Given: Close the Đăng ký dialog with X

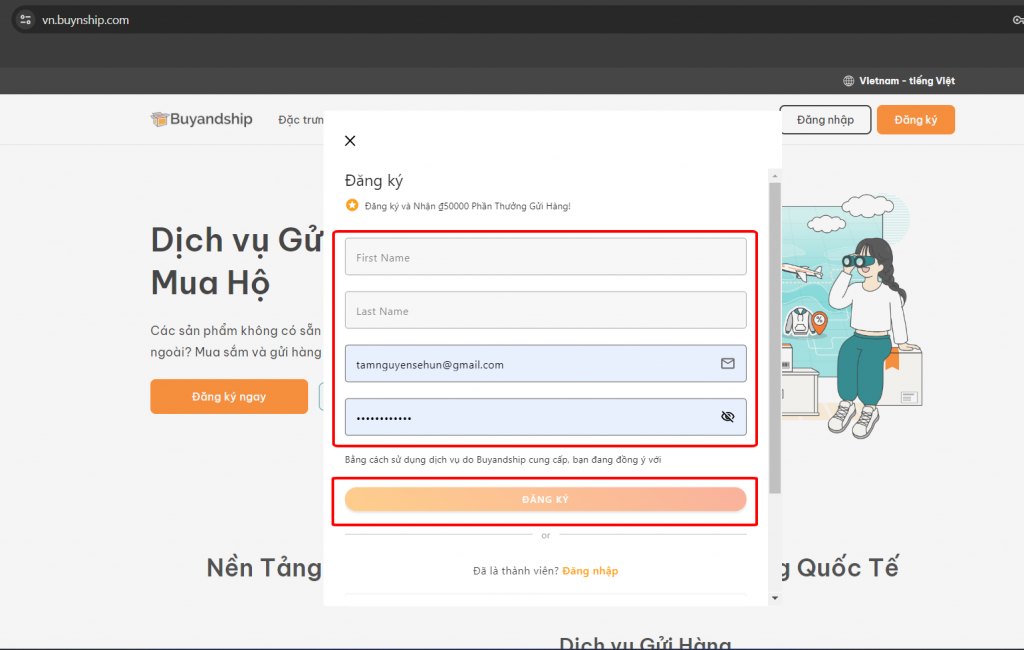Looking at the screenshot, I should tap(350, 141).
